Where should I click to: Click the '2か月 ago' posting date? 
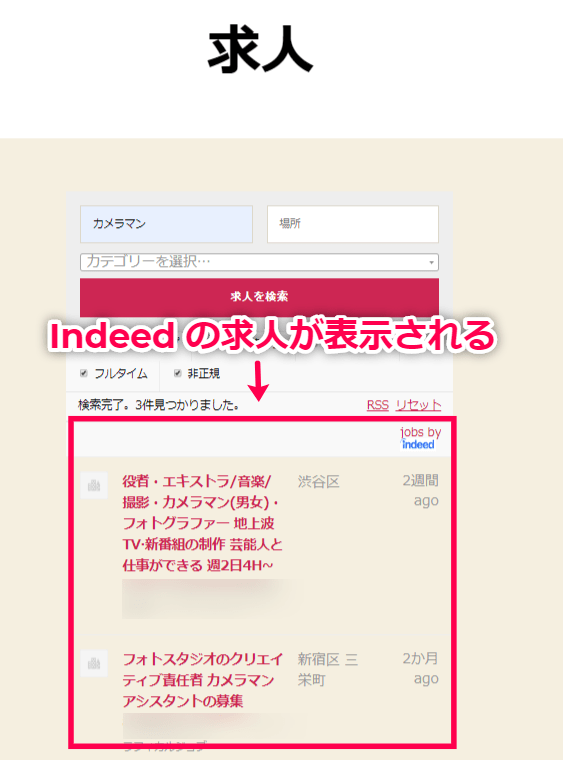tap(421, 668)
